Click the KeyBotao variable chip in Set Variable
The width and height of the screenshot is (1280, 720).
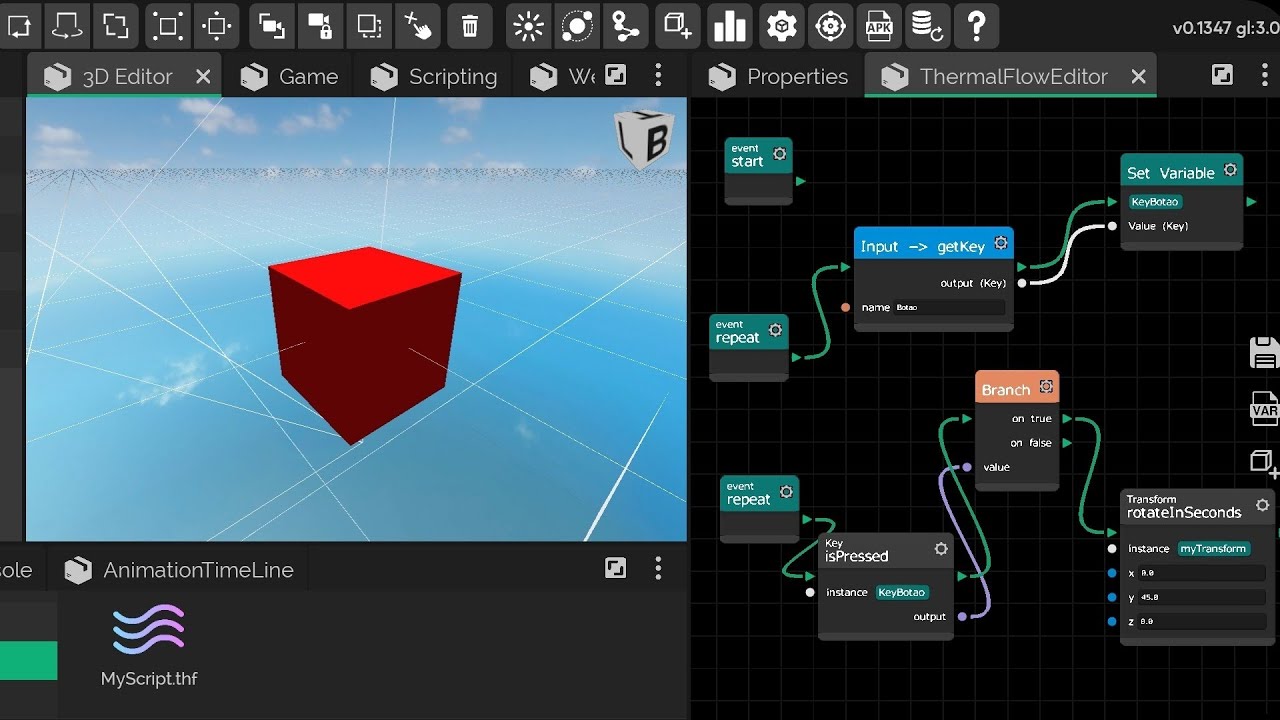click(1155, 201)
